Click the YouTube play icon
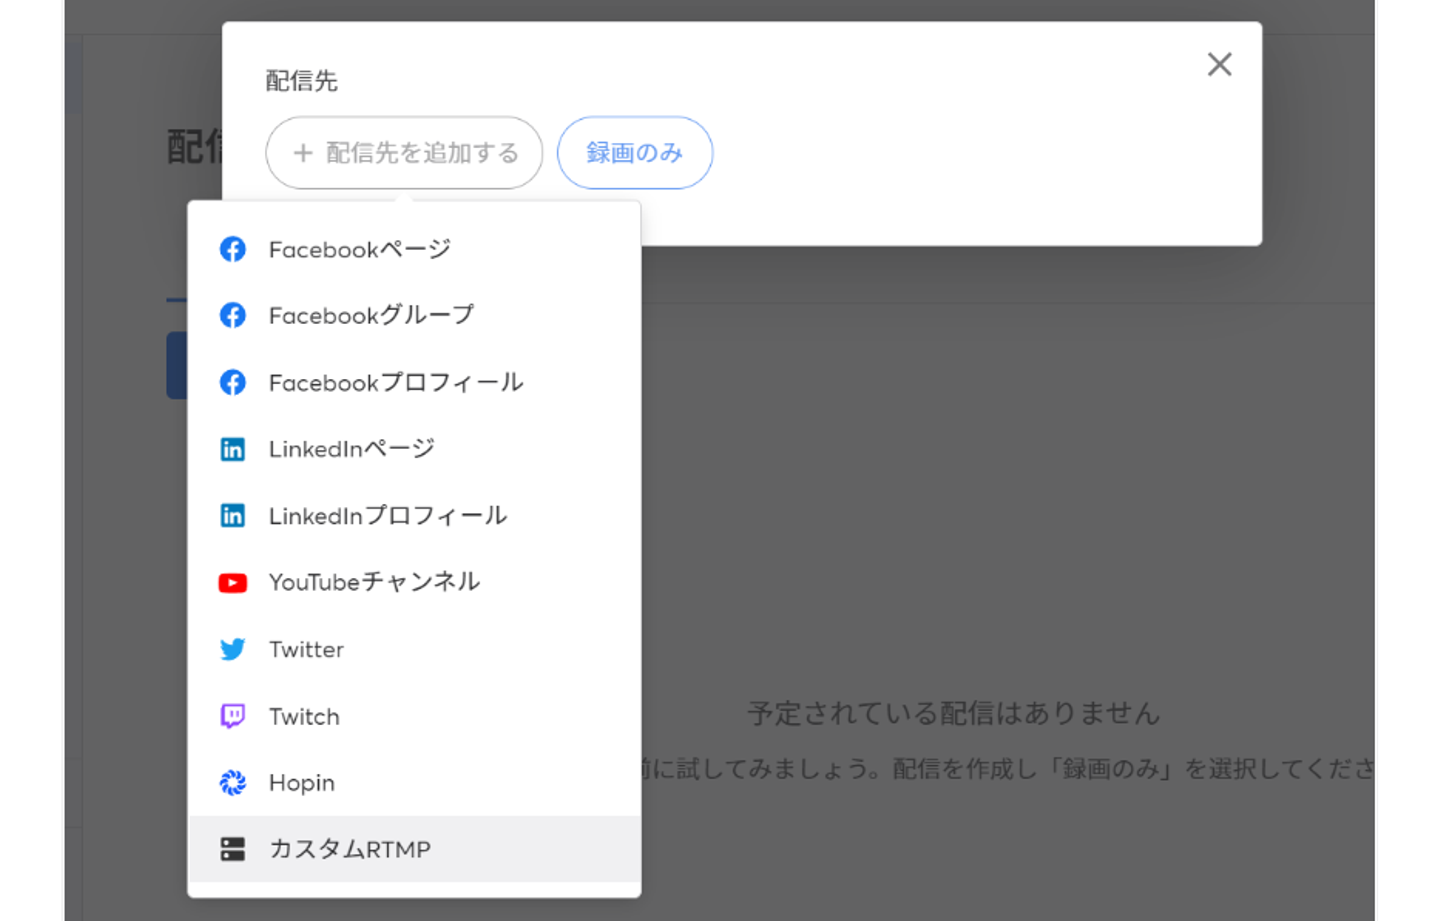This screenshot has height=921, width=1440. tap(233, 583)
